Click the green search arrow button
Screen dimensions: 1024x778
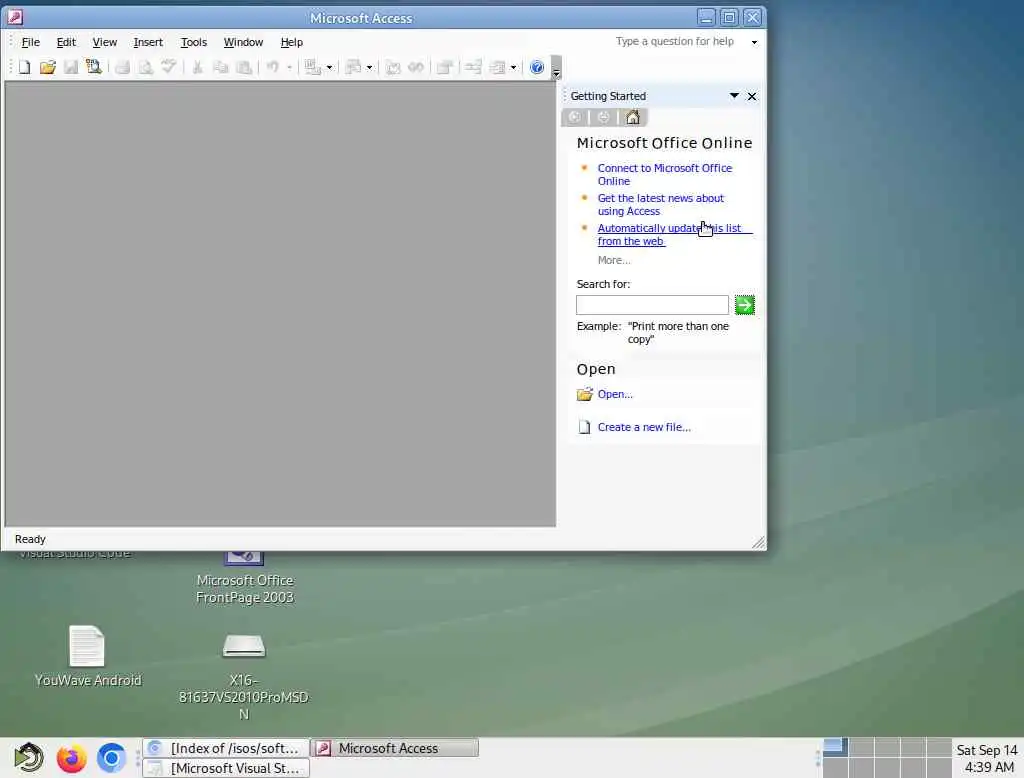point(744,305)
